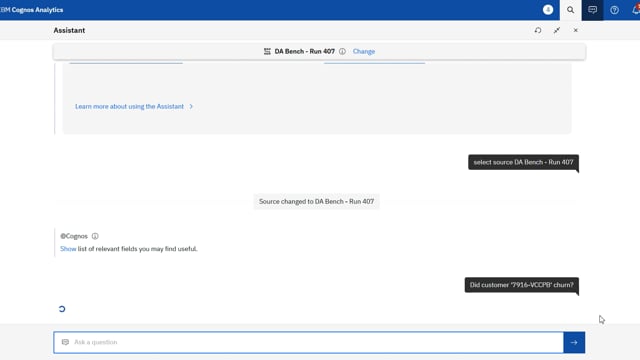Collapse the Assistant panel using shrink arrows icon
This screenshot has height=360, width=640.
click(557, 30)
